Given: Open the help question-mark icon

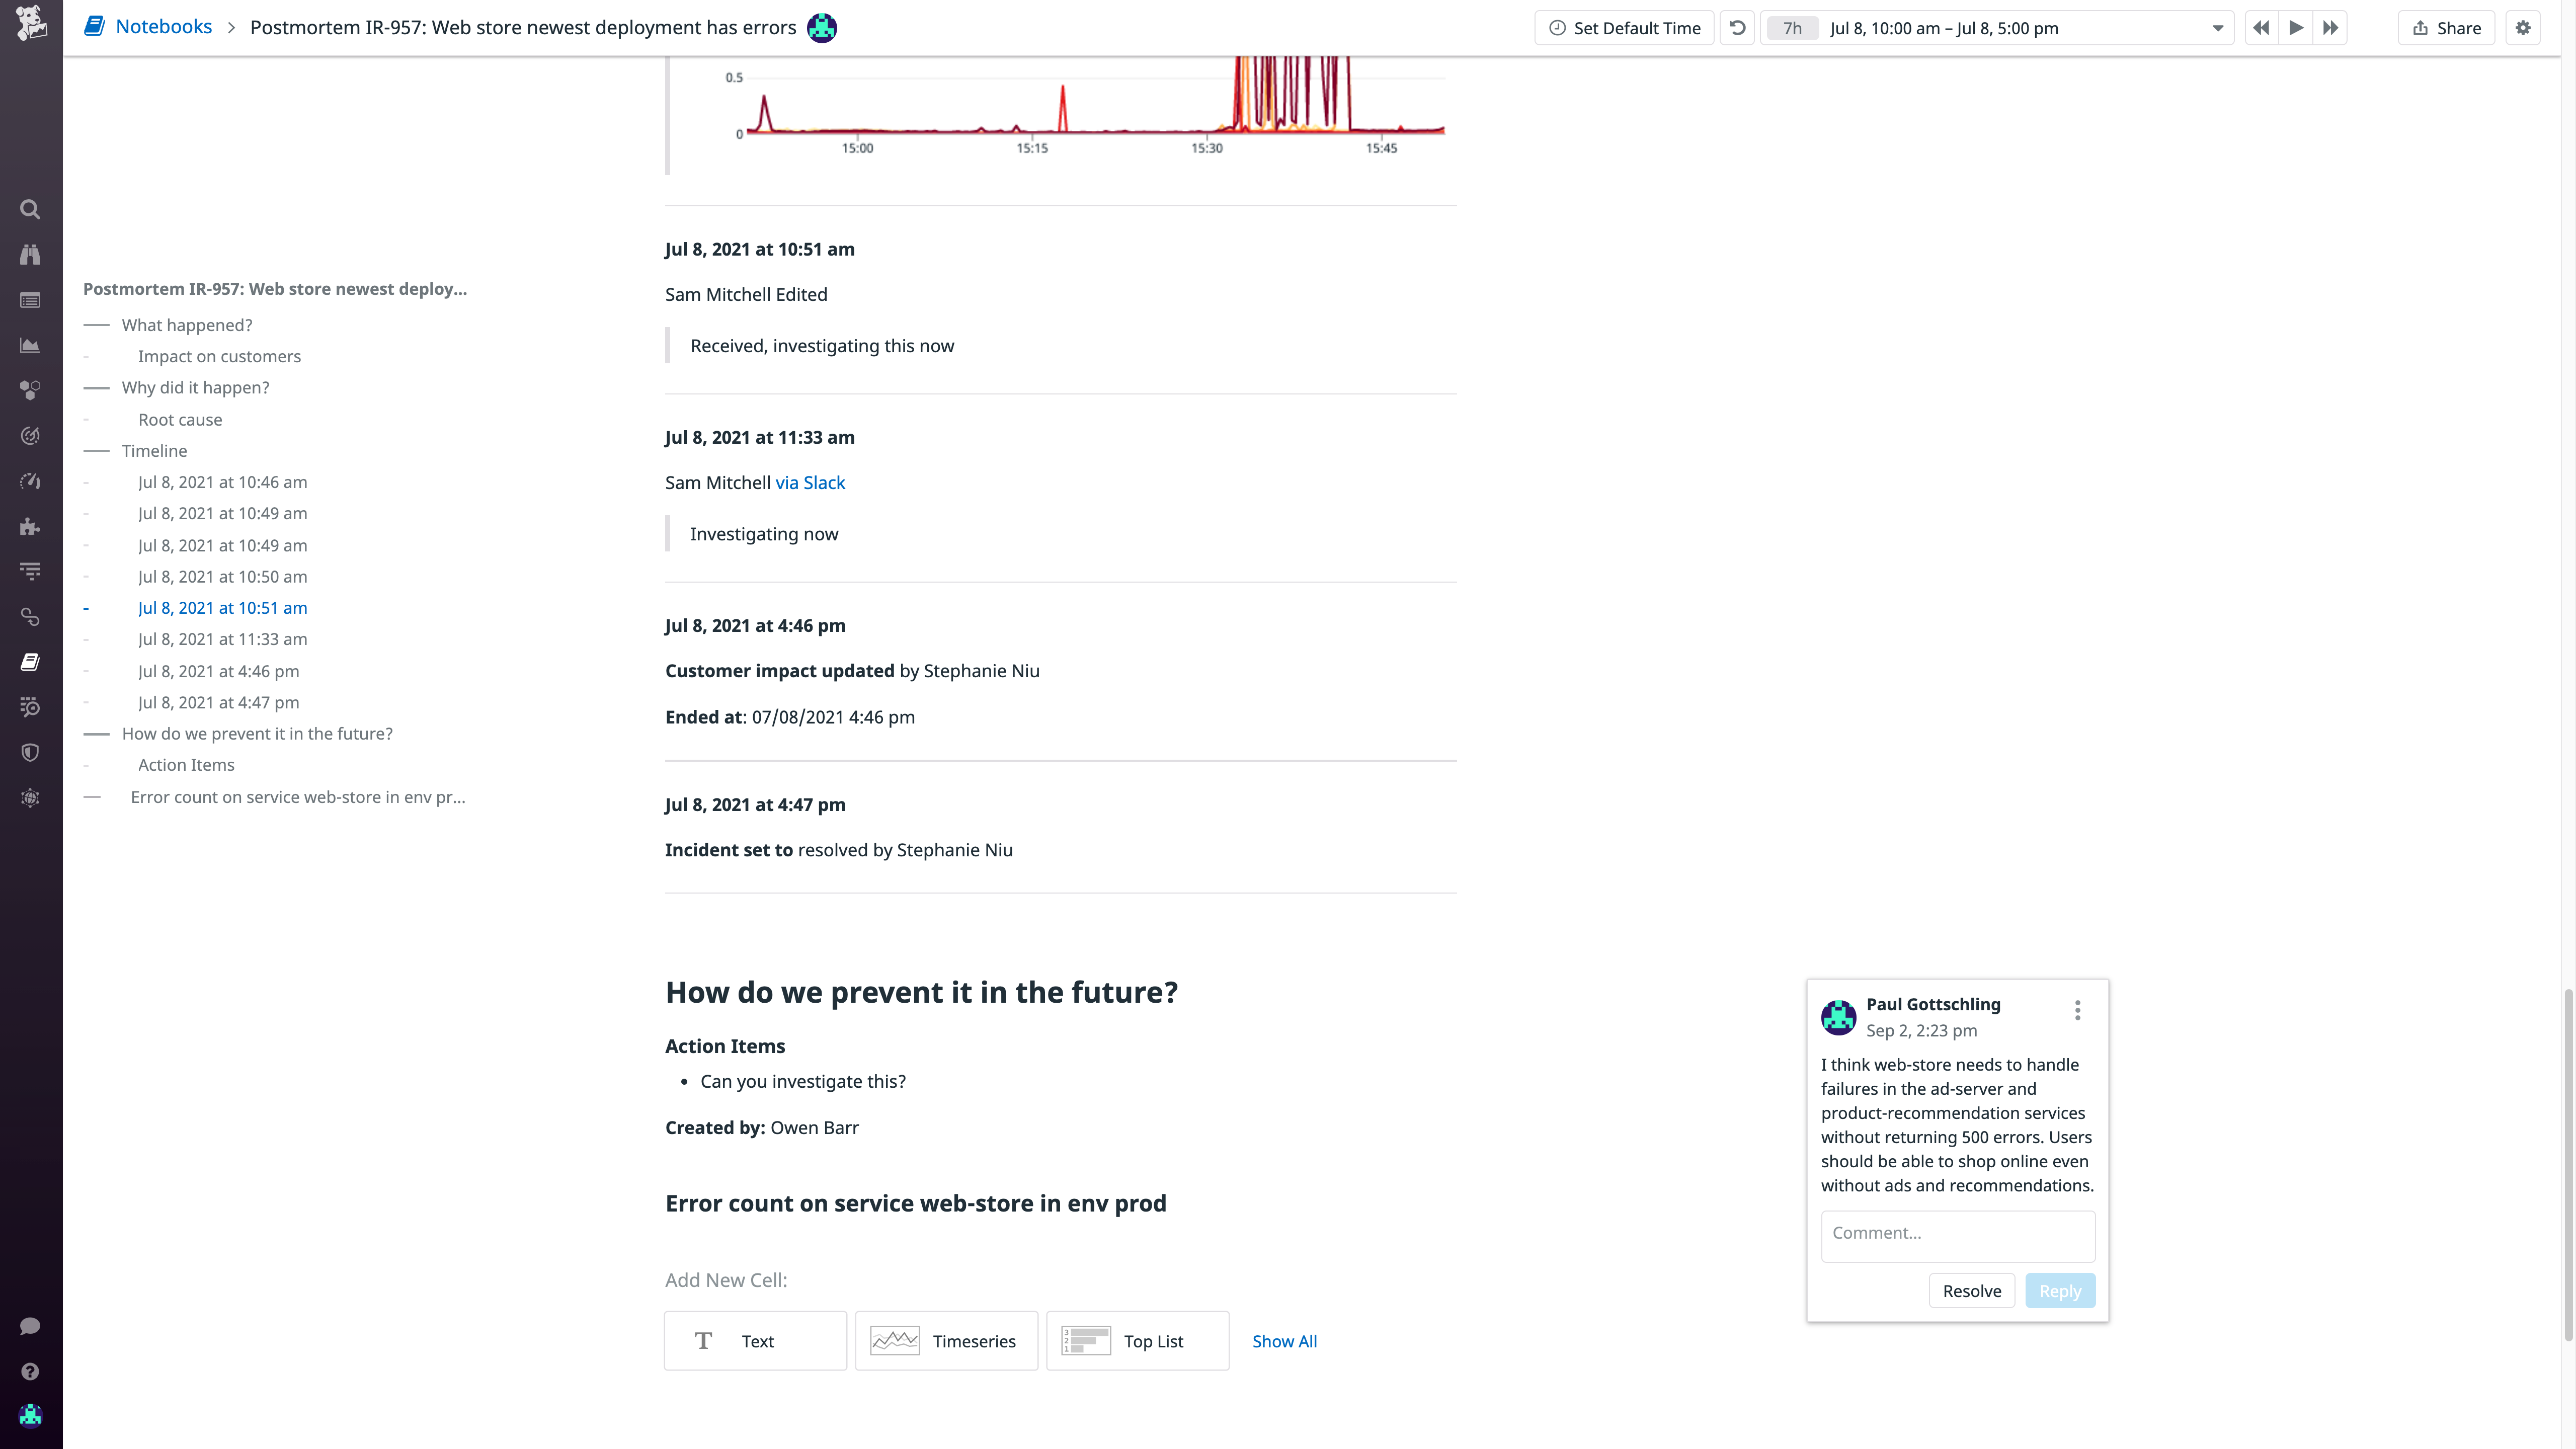Looking at the screenshot, I should click(30, 1370).
